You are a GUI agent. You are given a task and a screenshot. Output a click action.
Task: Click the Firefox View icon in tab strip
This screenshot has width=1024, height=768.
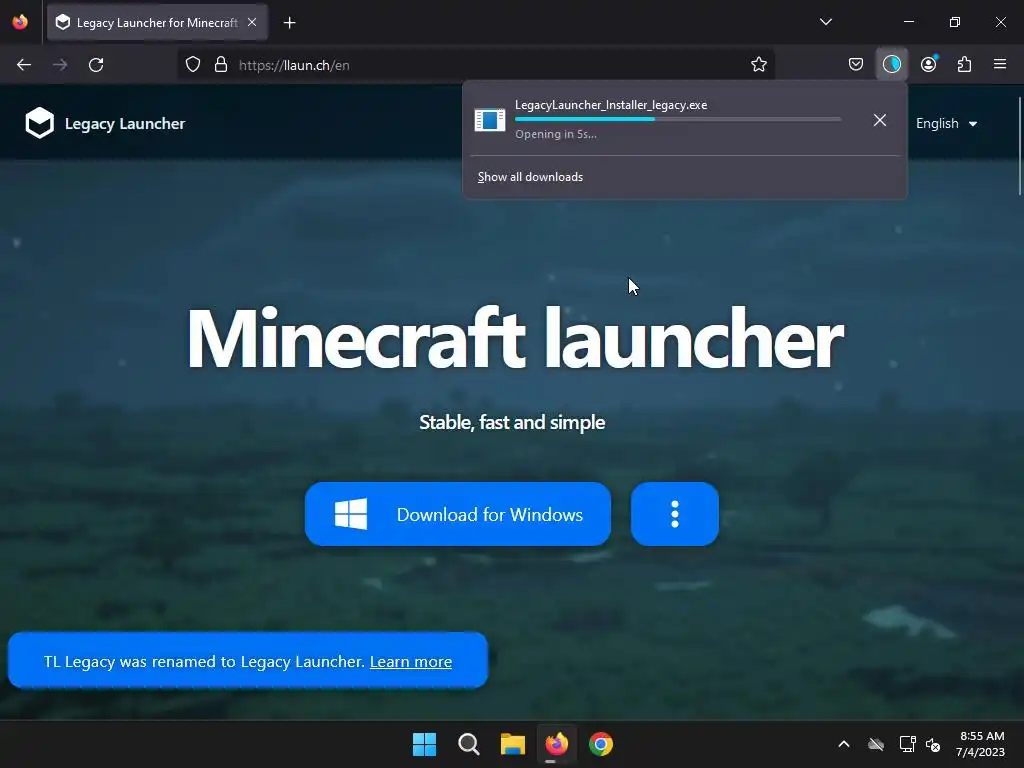coord(20,22)
